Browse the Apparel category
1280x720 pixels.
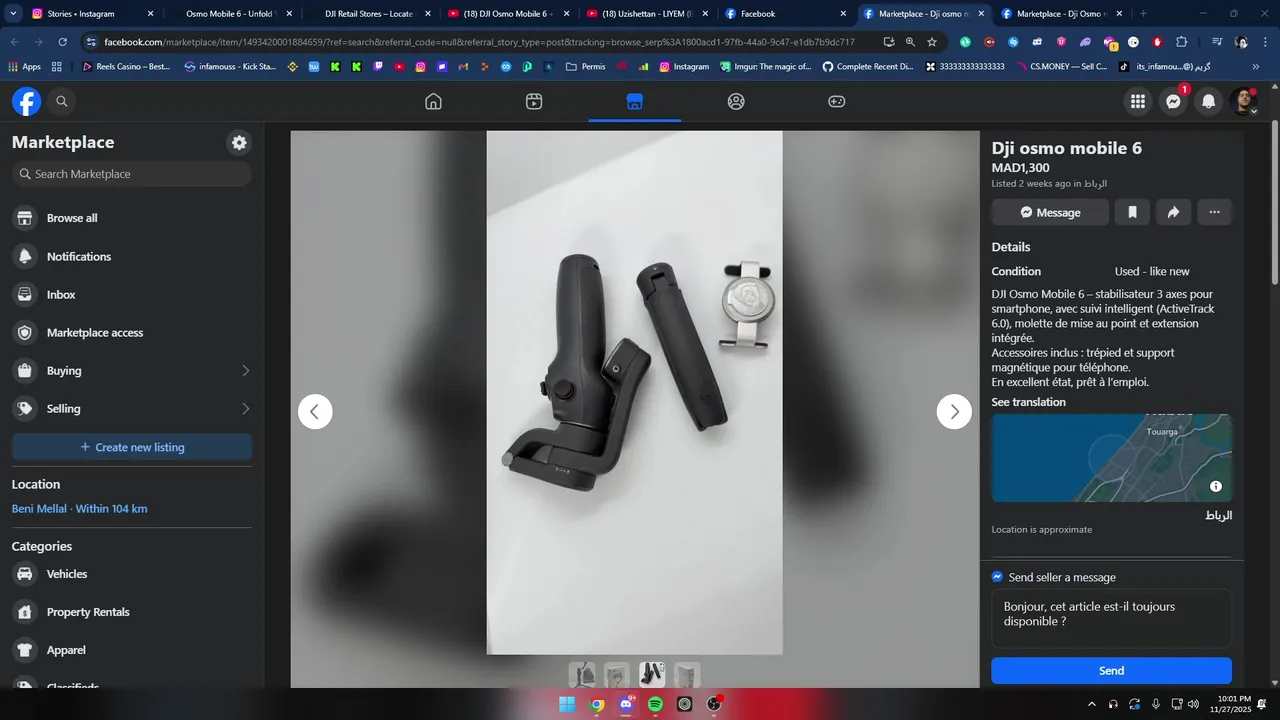[132, 650]
